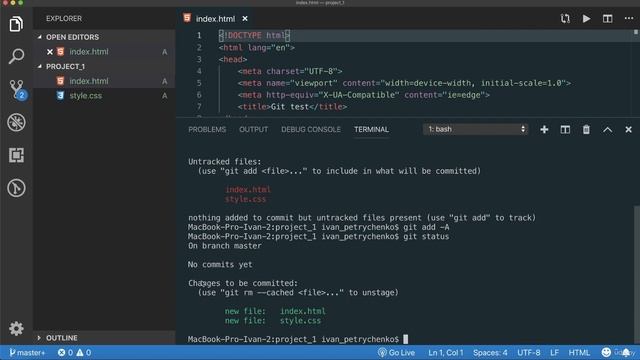Screen dimensions: 640x360
Task: Change language mode via HTML
Action: (579, 353)
